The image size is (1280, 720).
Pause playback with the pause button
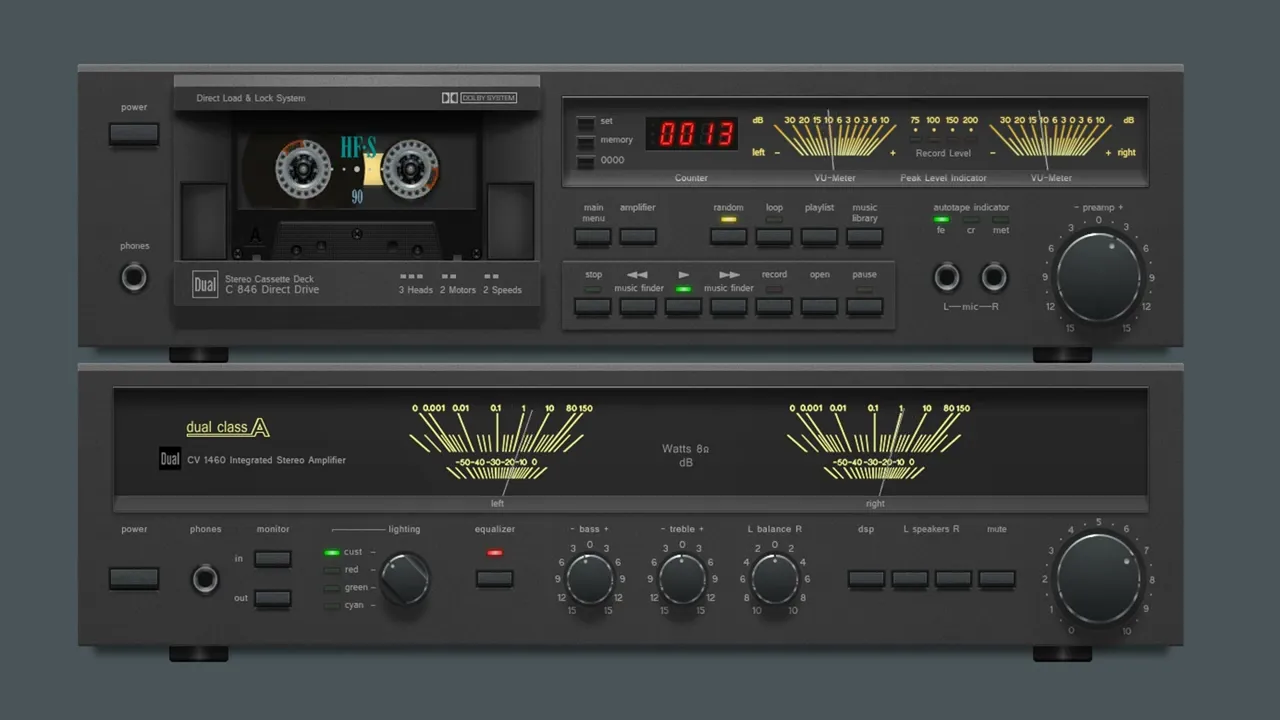865,307
